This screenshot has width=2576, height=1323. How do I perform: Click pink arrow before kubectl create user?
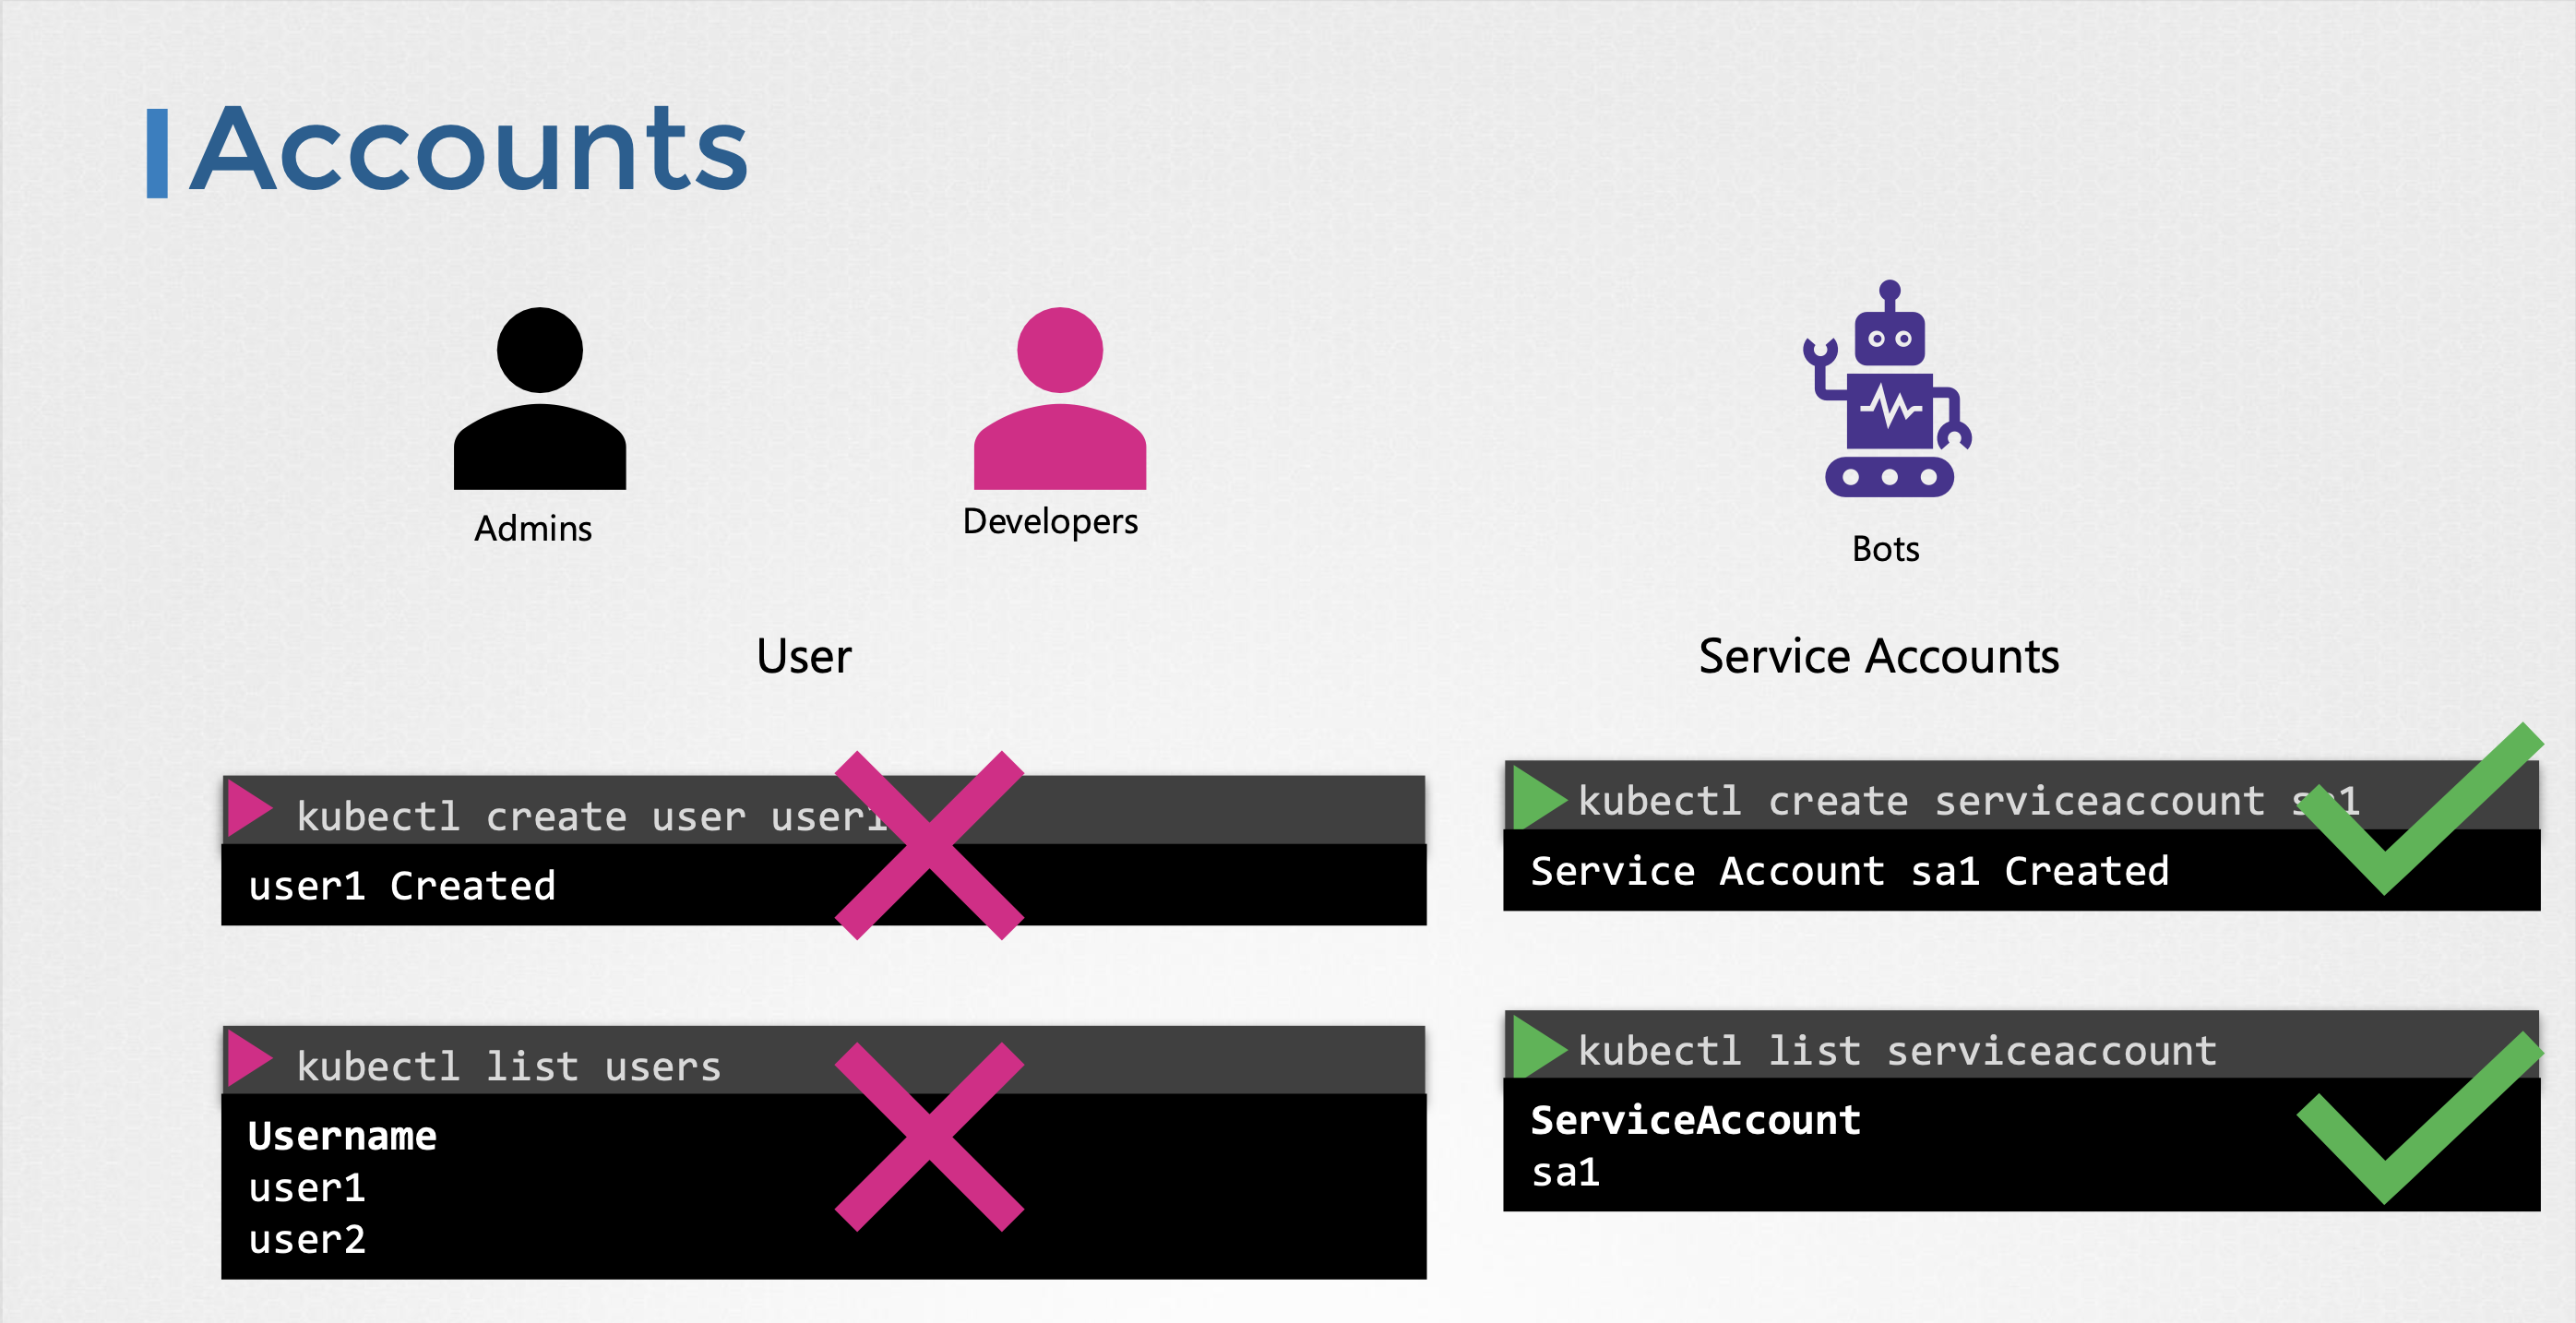coord(248,808)
